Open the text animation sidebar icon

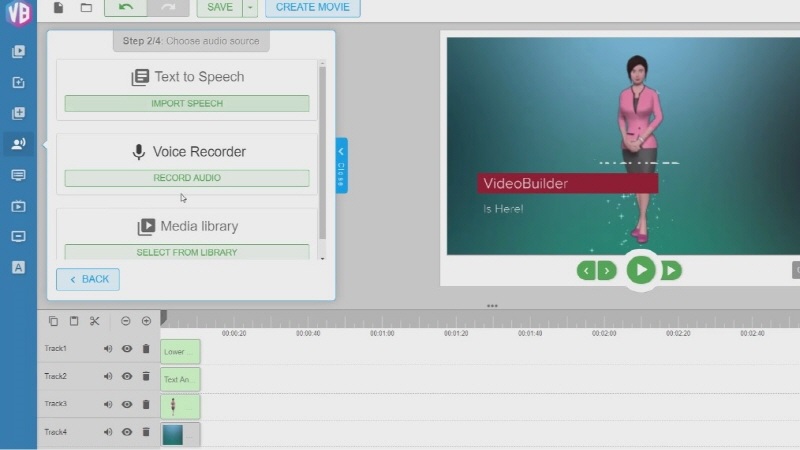point(18,267)
